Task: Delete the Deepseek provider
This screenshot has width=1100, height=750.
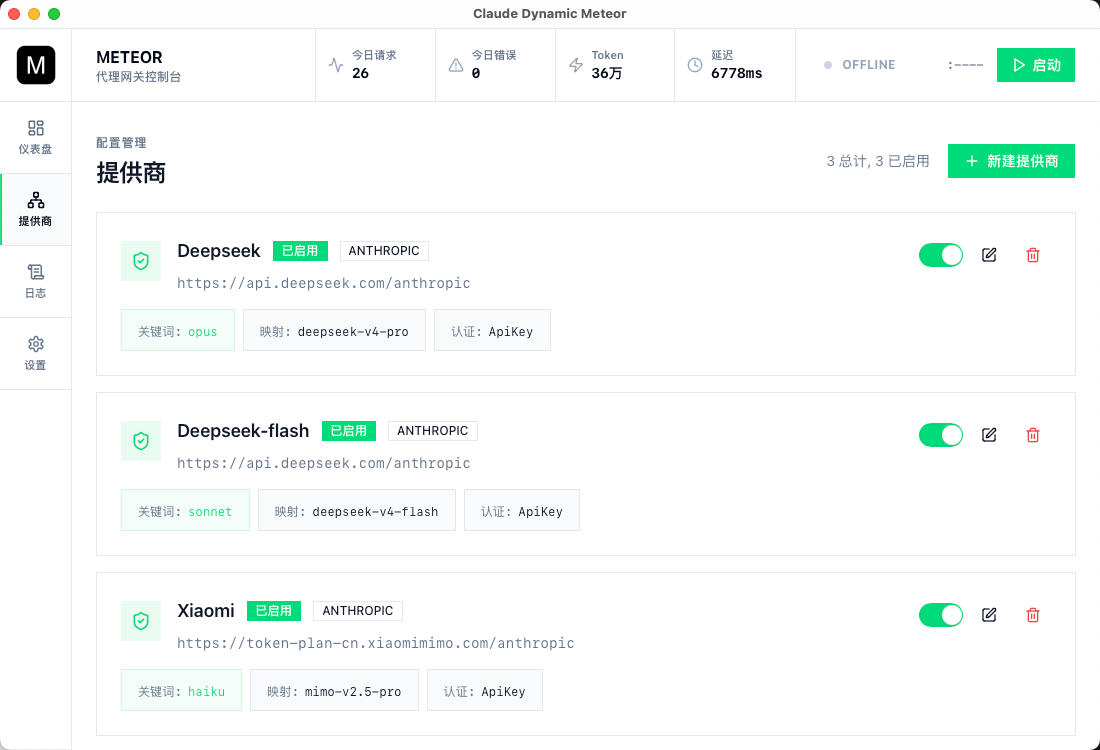Action: [1033, 255]
